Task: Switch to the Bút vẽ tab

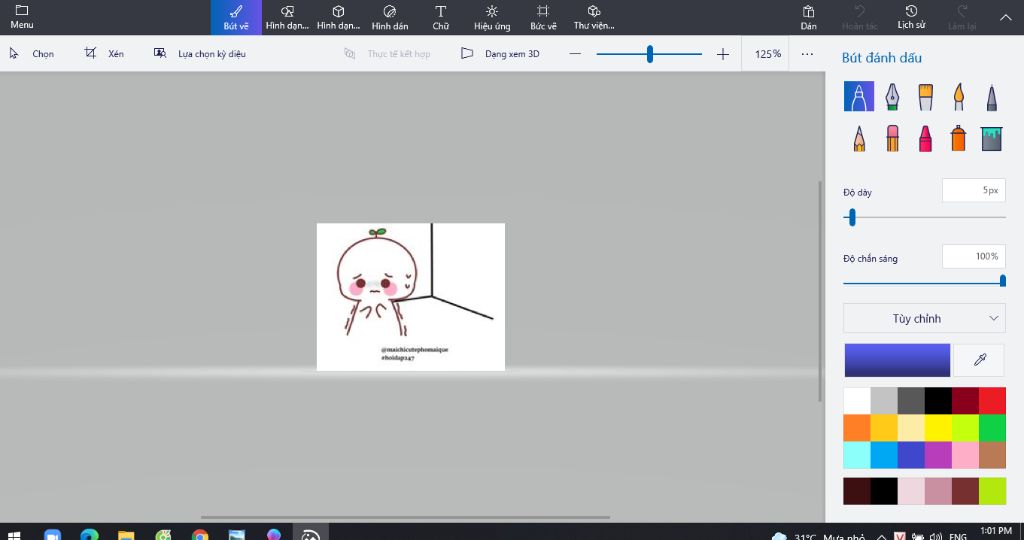Action: coord(236,18)
